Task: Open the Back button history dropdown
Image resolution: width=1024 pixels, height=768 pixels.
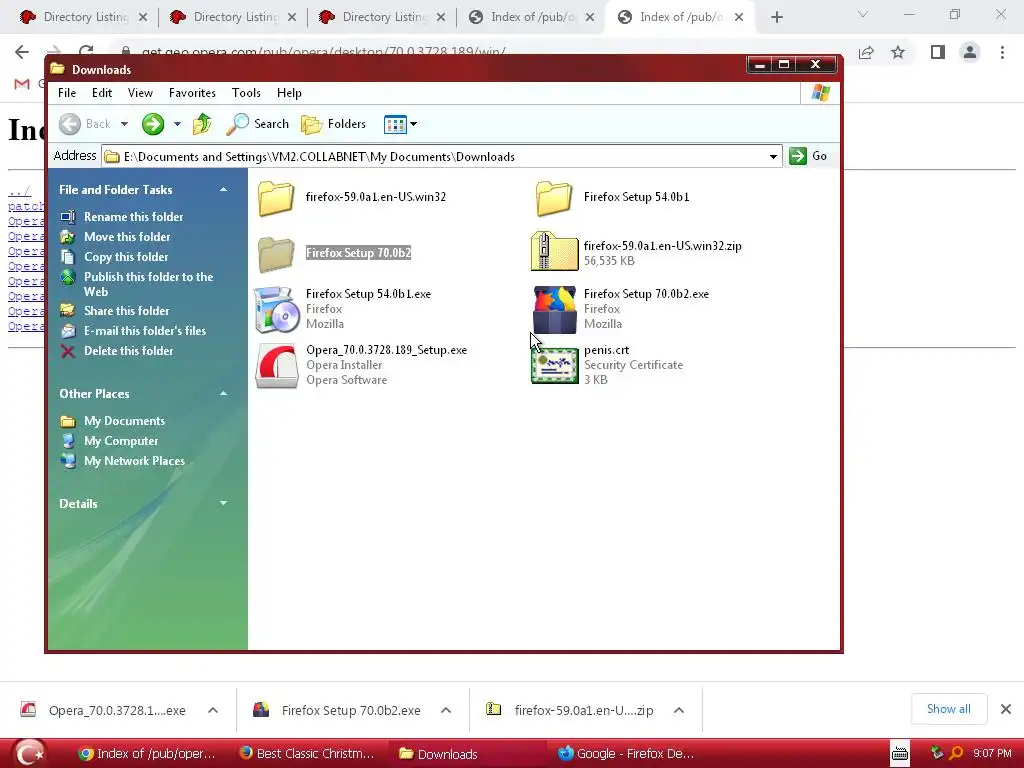Action: tap(124, 124)
